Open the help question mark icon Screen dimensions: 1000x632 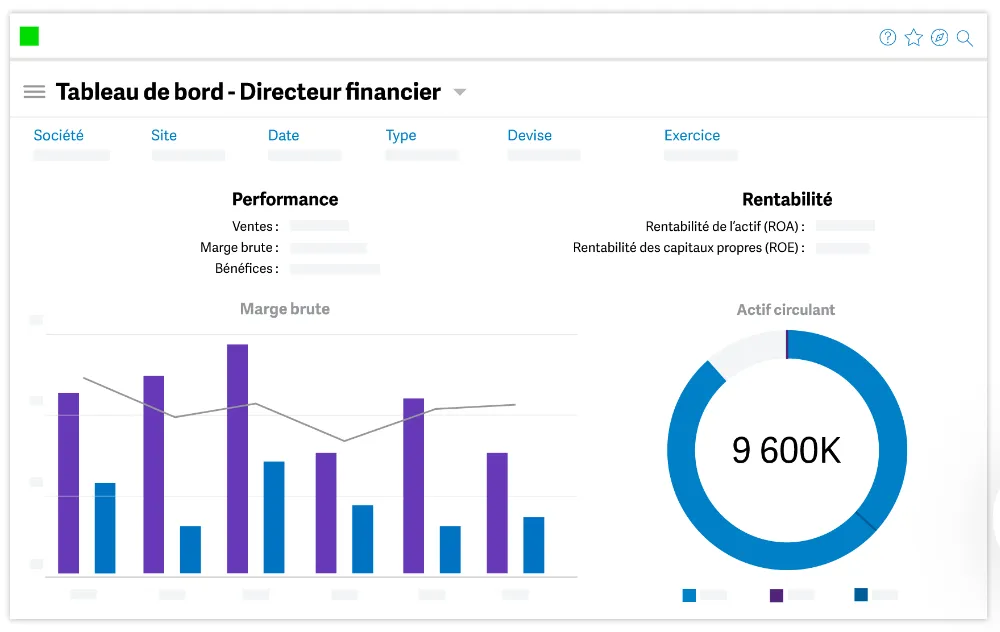pyautogui.click(x=887, y=38)
